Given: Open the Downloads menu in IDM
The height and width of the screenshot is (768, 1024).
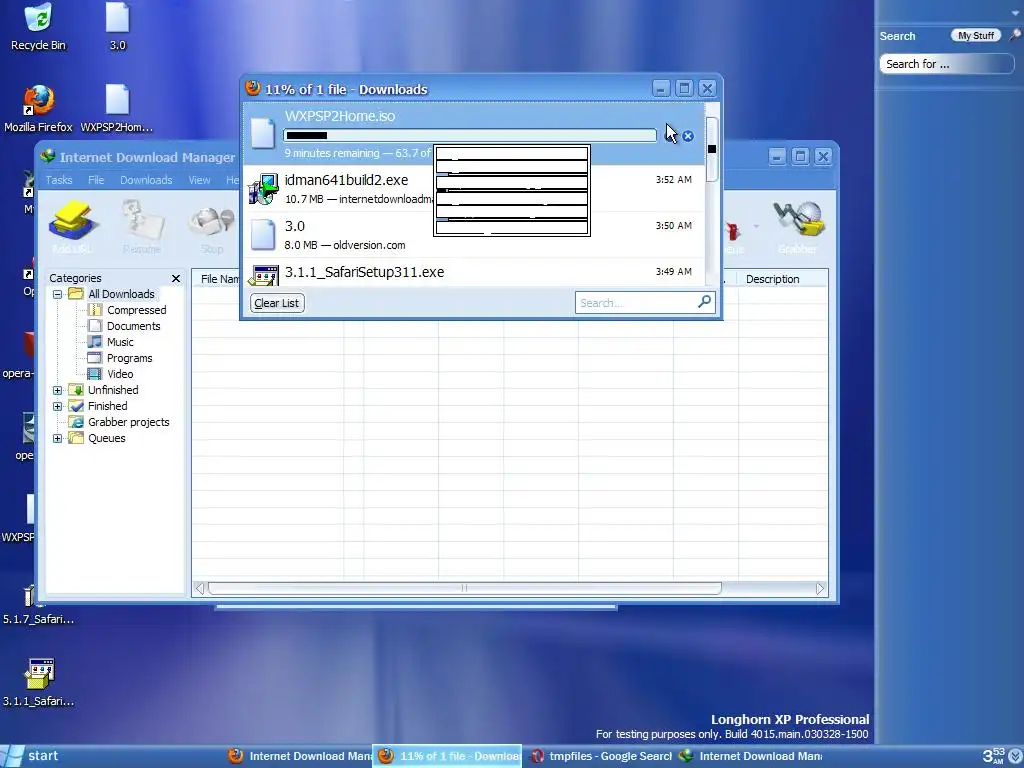Looking at the screenshot, I should click(x=146, y=180).
